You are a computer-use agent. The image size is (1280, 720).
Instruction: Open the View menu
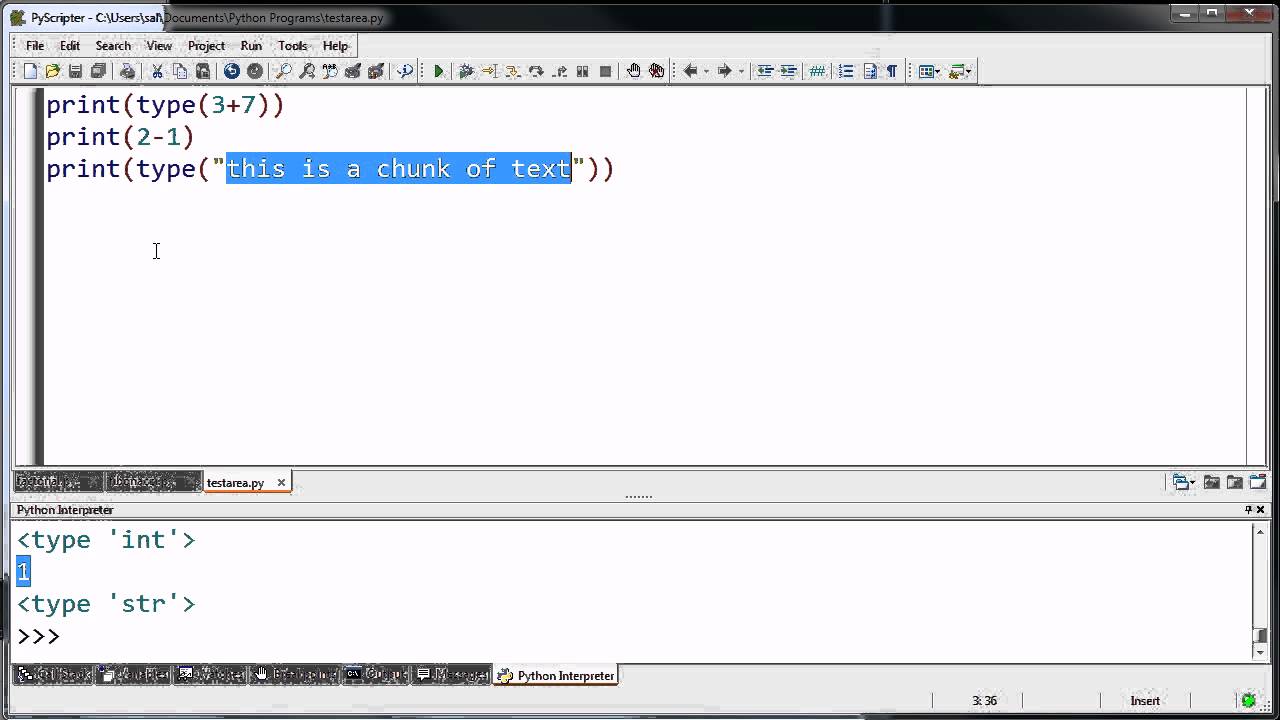click(159, 46)
